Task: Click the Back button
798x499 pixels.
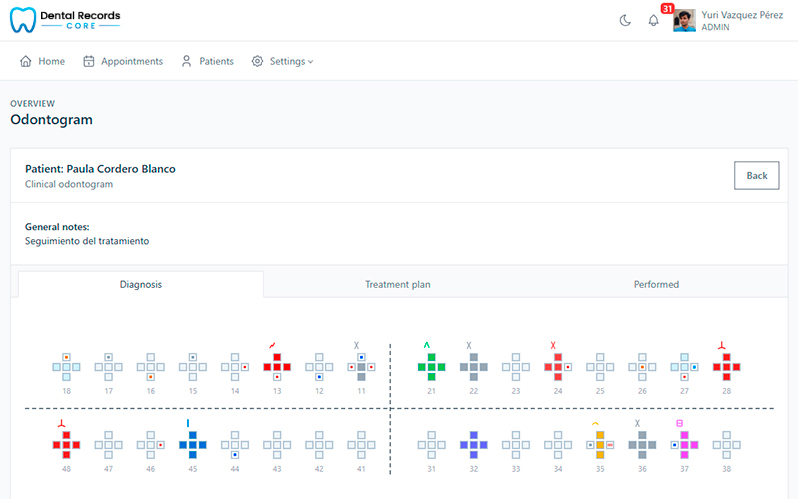Action: pyautogui.click(x=756, y=176)
